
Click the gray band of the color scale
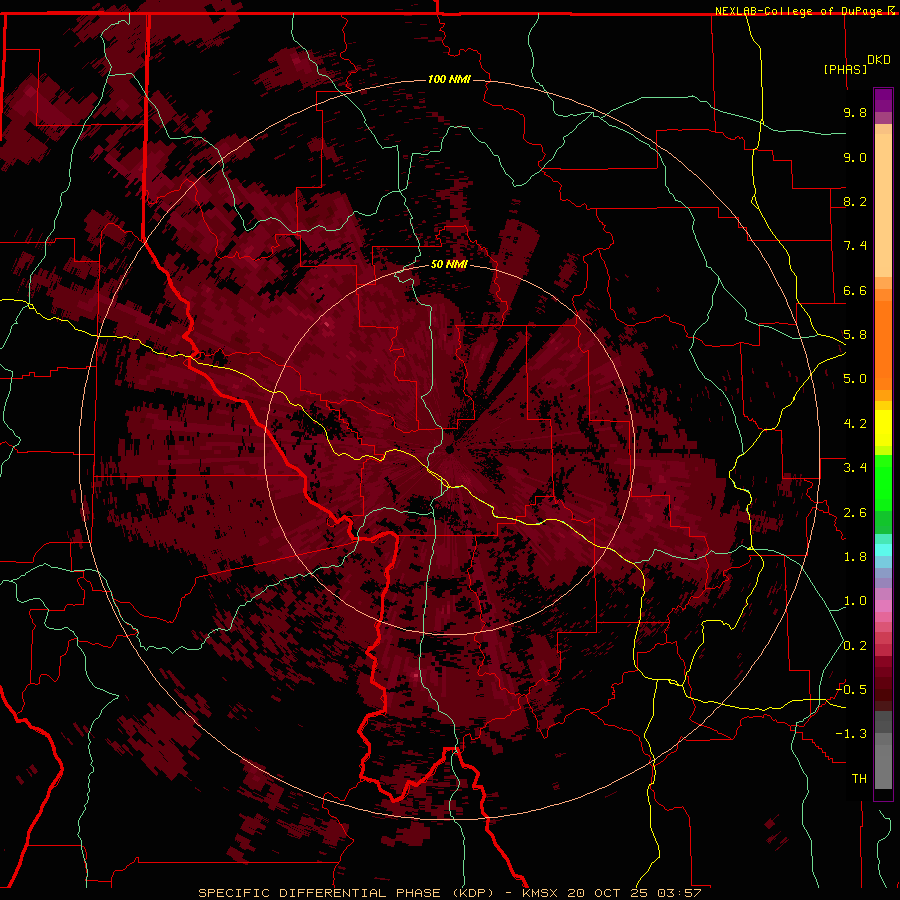click(x=883, y=749)
